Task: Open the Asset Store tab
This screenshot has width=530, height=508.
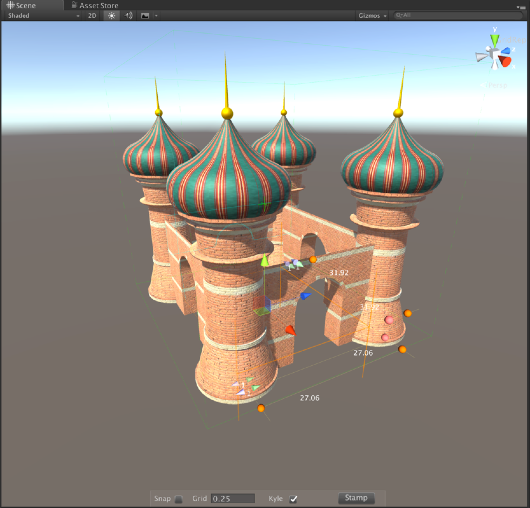Action: [x=95, y=5]
